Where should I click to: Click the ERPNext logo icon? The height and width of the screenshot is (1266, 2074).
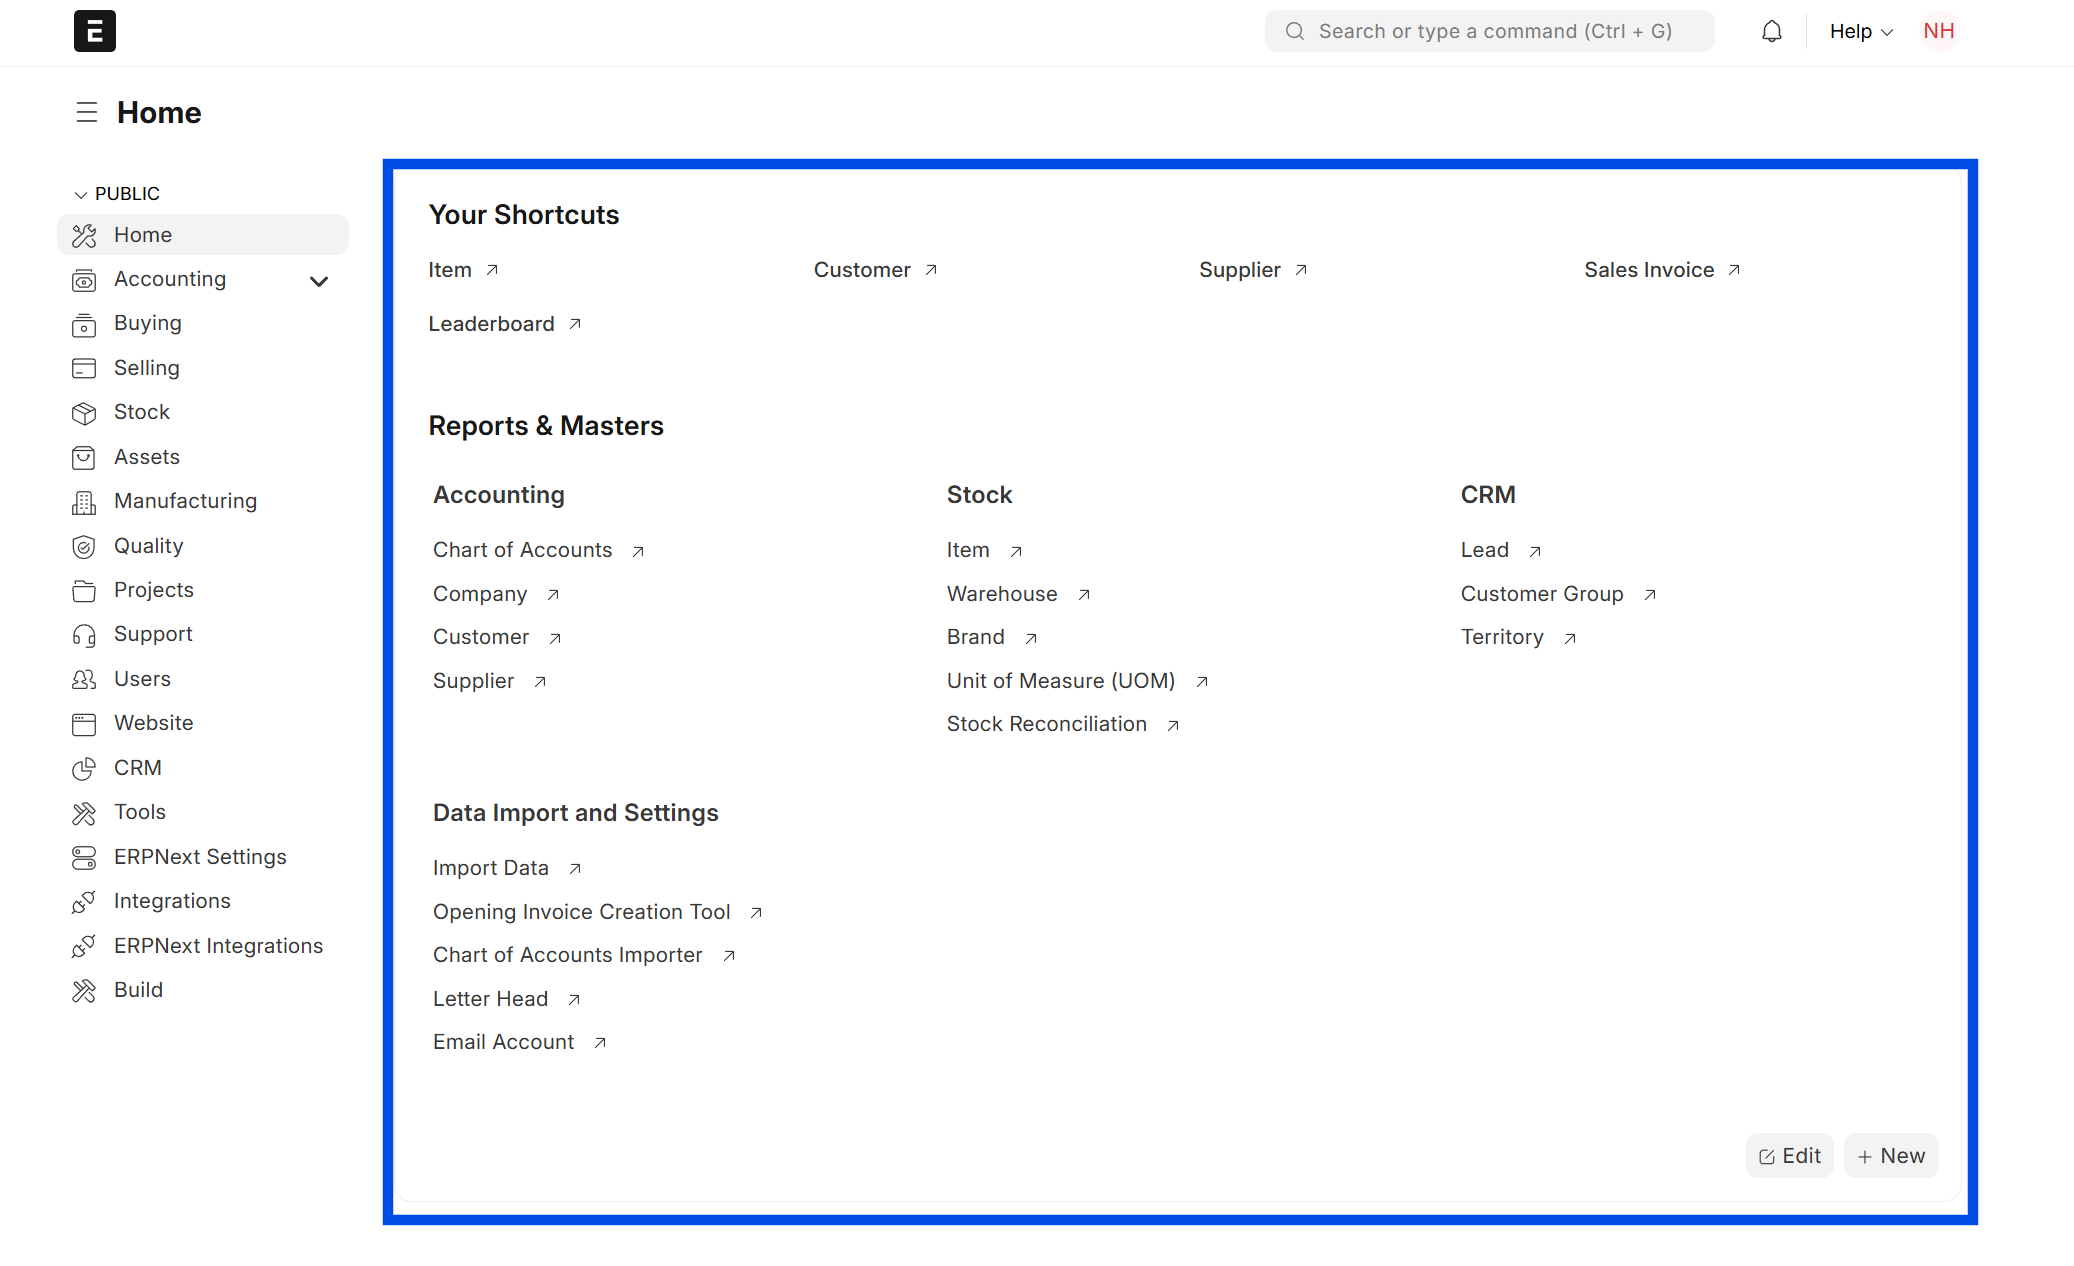click(94, 31)
